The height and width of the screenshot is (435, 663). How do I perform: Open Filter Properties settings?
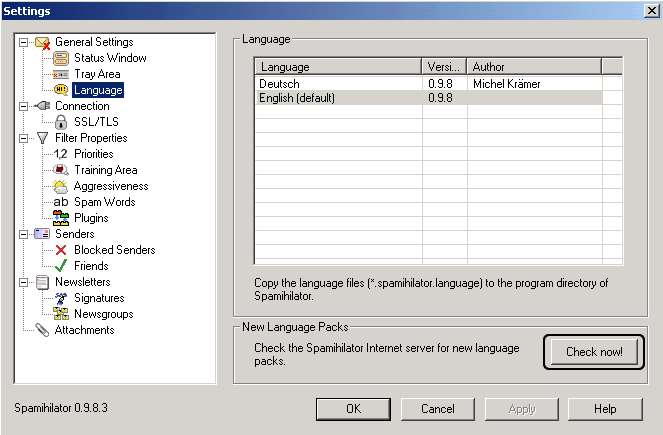pos(91,138)
